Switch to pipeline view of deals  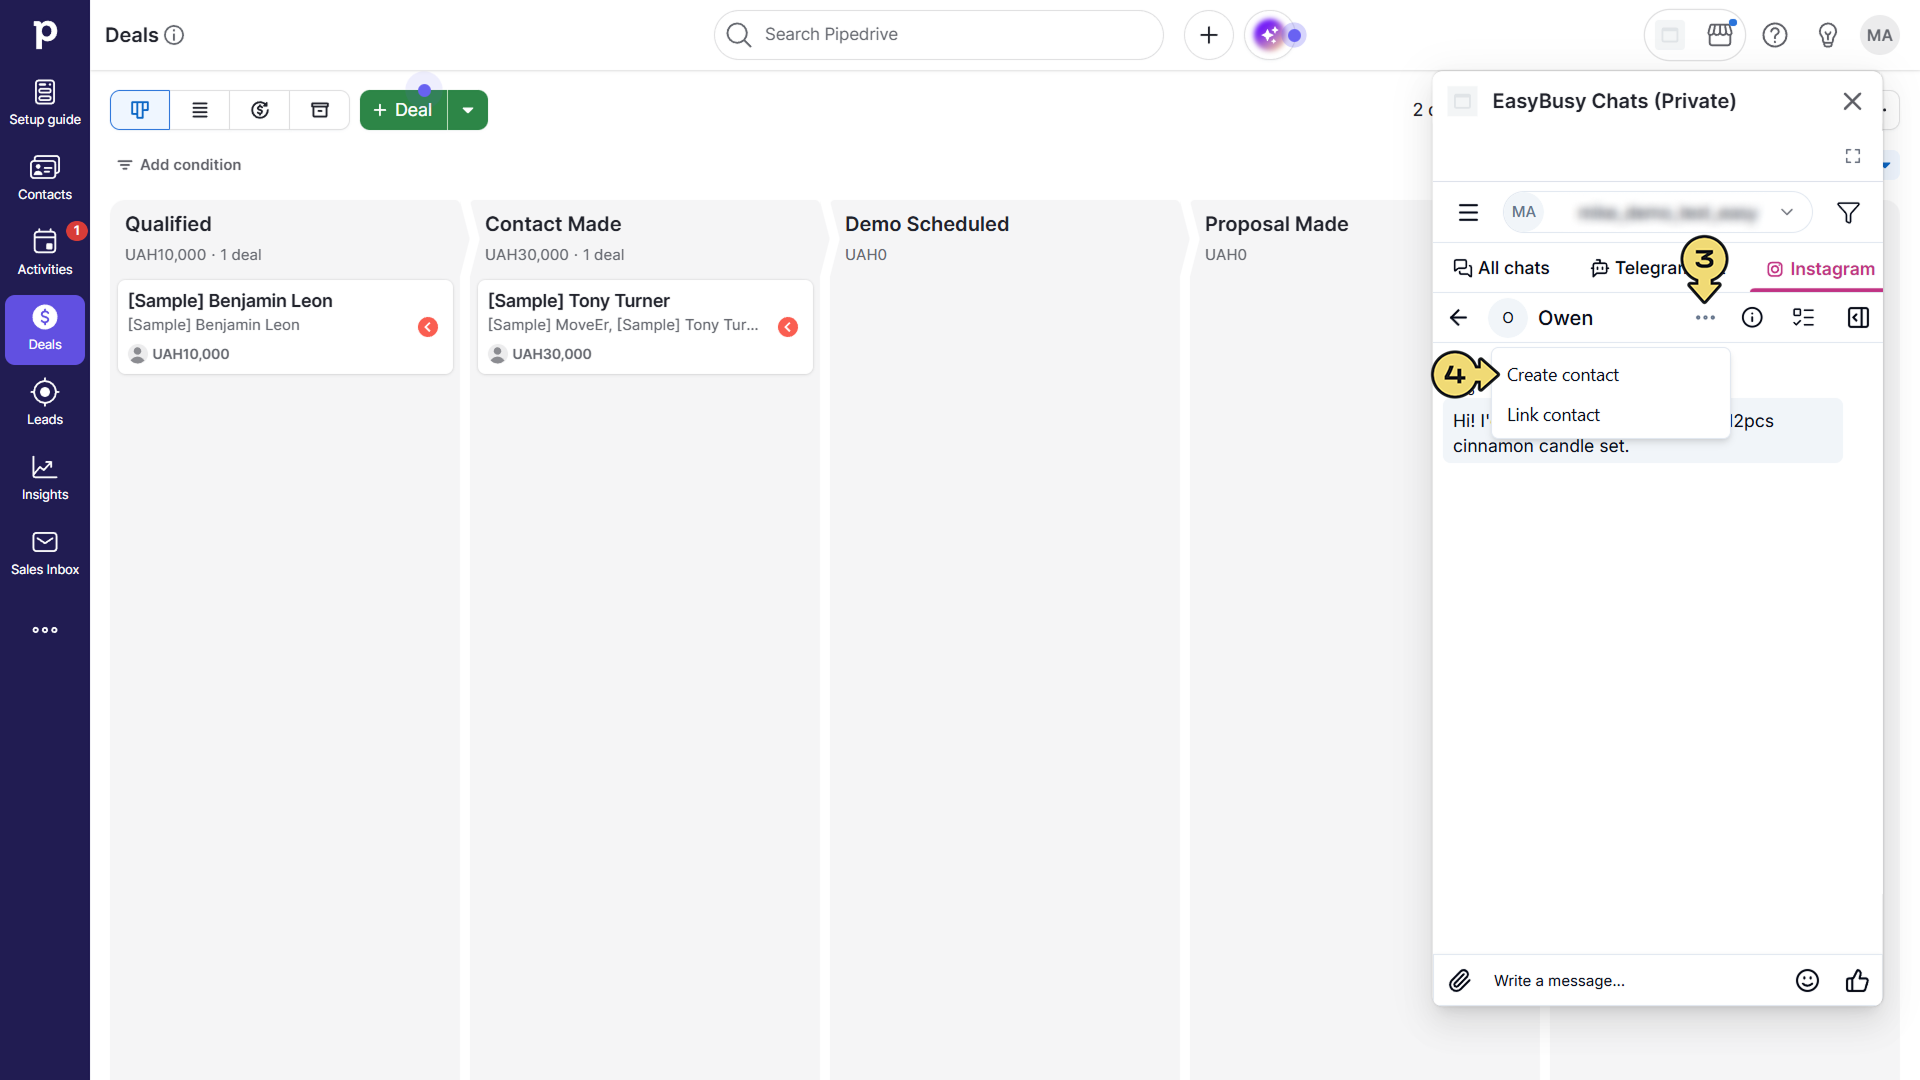[140, 110]
